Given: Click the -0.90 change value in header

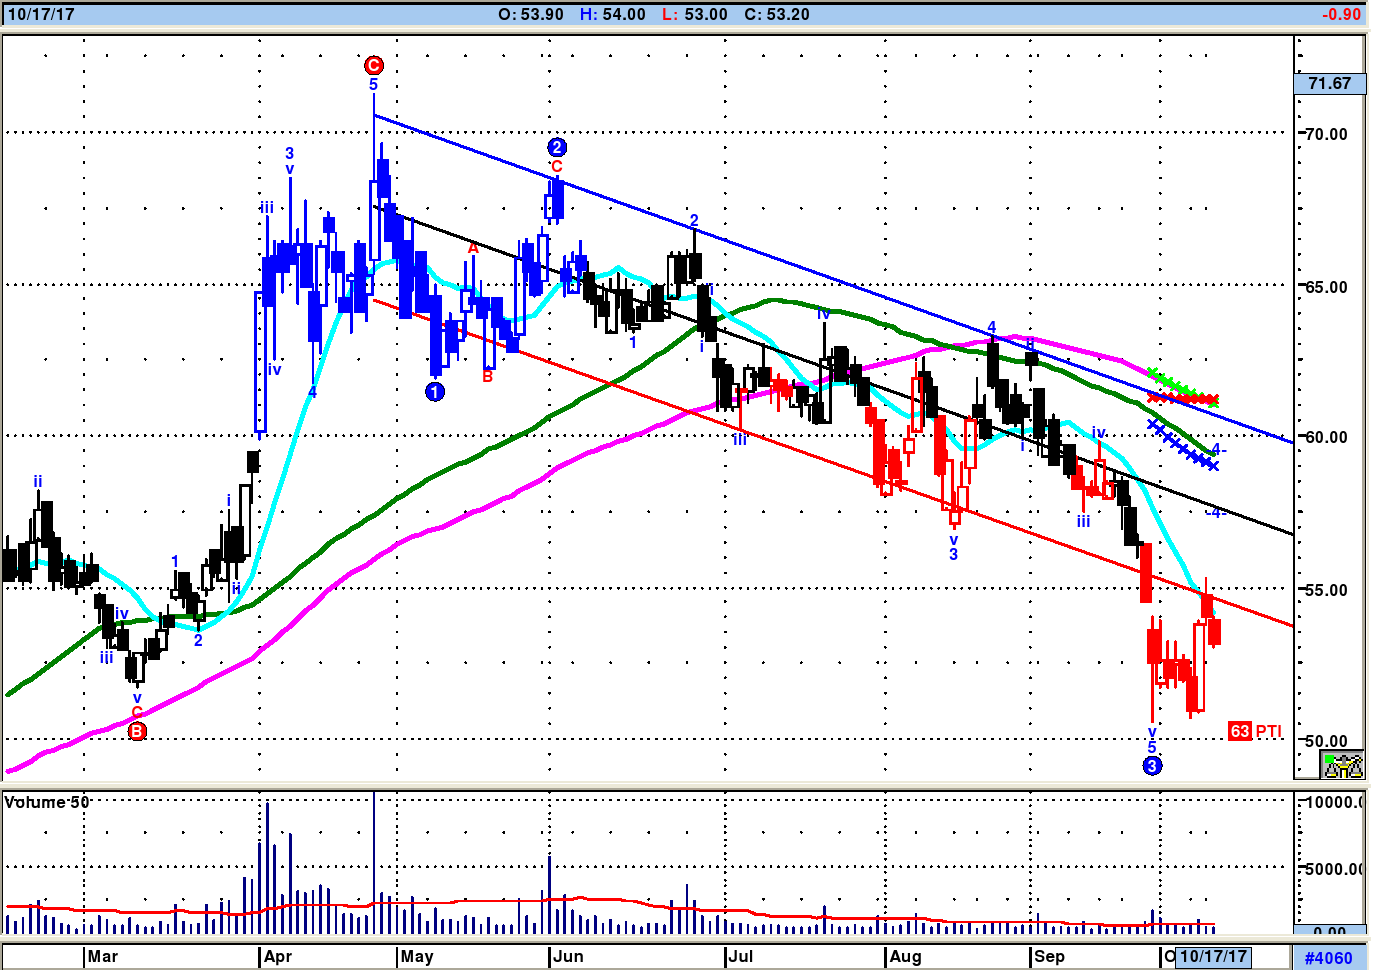Looking at the screenshot, I should coord(1341,14).
